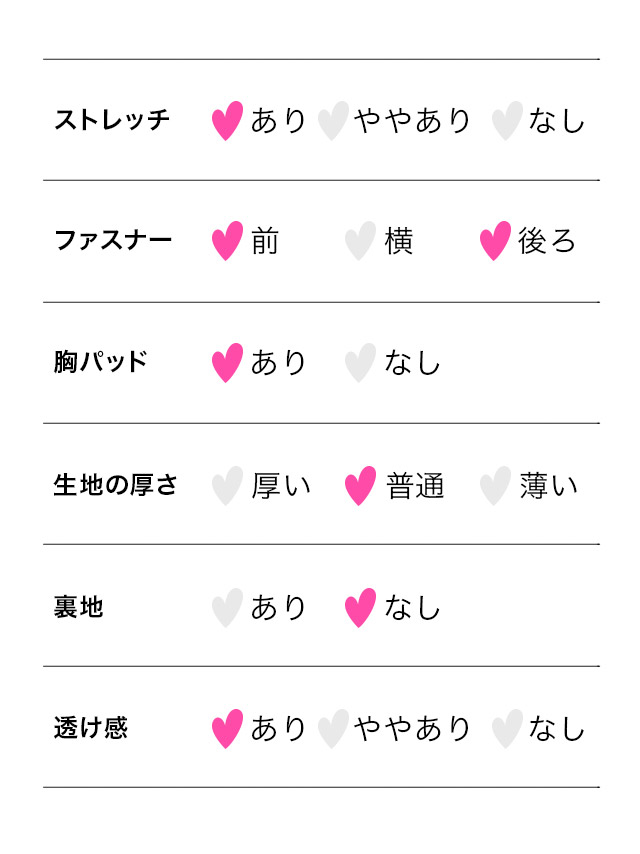Viewport: 640px width, 854px height.
Task: Click the pink heart for 透け感 あり
Action: (x=227, y=729)
